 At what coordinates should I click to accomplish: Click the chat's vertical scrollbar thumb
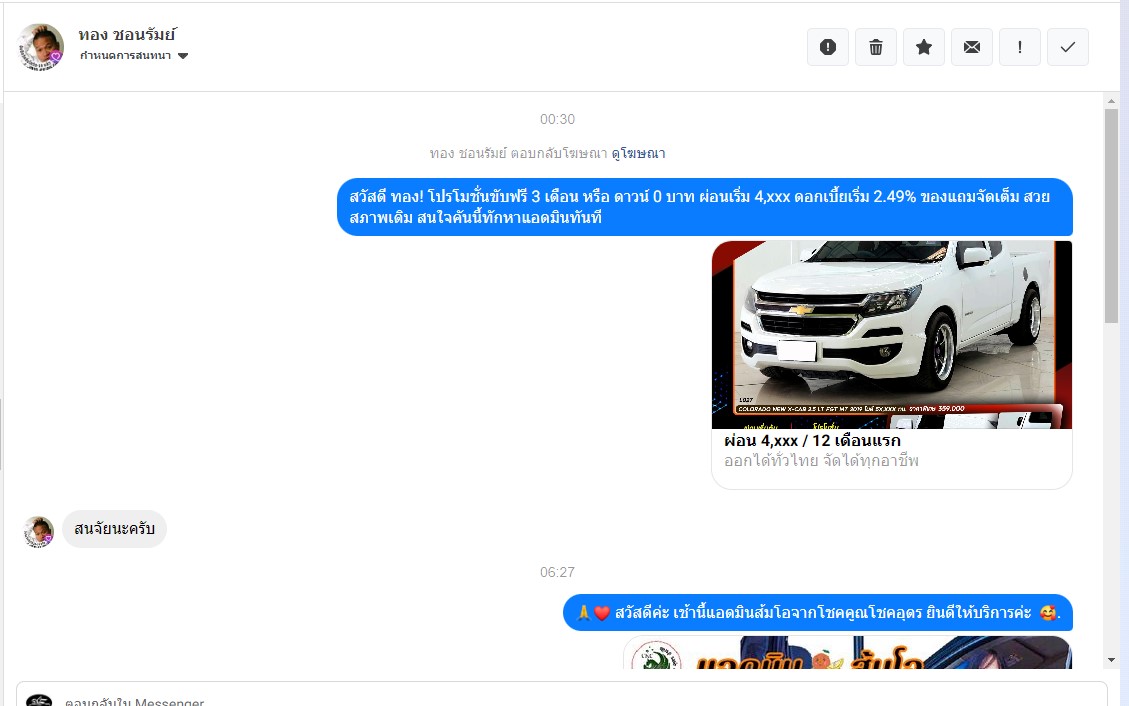point(1111,215)
